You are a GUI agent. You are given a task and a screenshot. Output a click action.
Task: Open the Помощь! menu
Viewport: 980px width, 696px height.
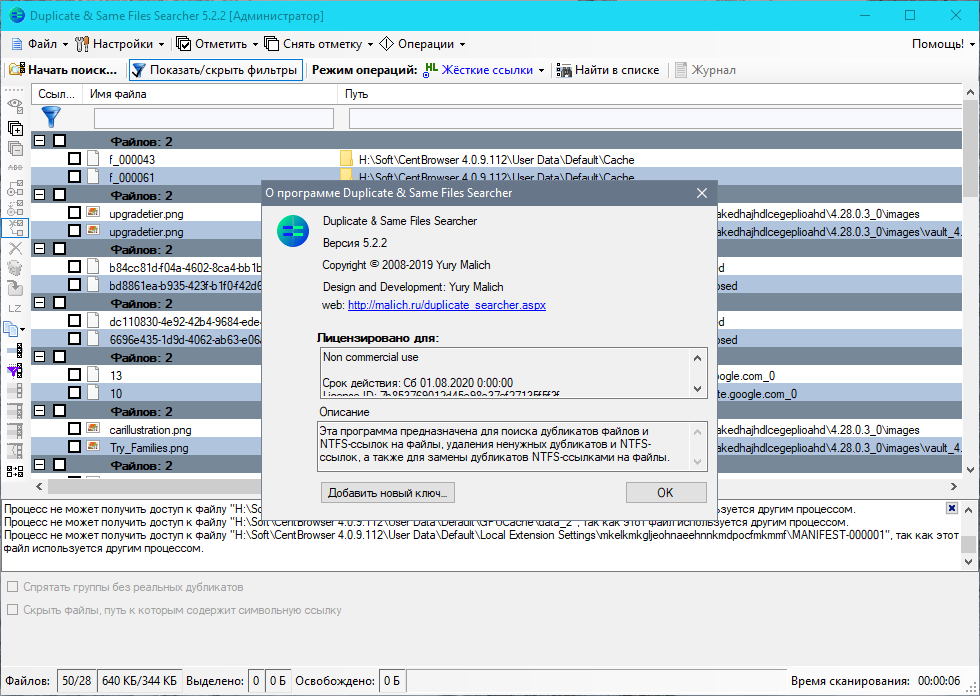coord(938,44)
